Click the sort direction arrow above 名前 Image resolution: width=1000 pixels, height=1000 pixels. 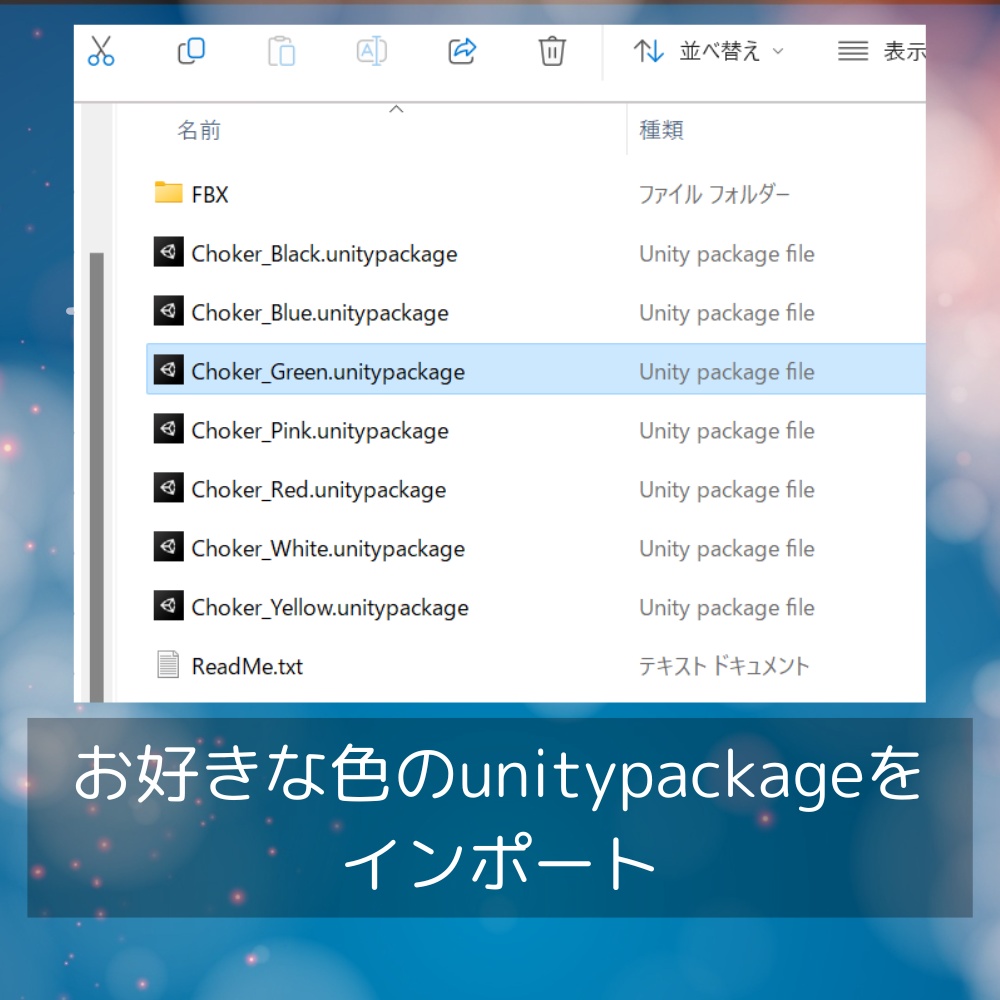[x=396, y=109]
